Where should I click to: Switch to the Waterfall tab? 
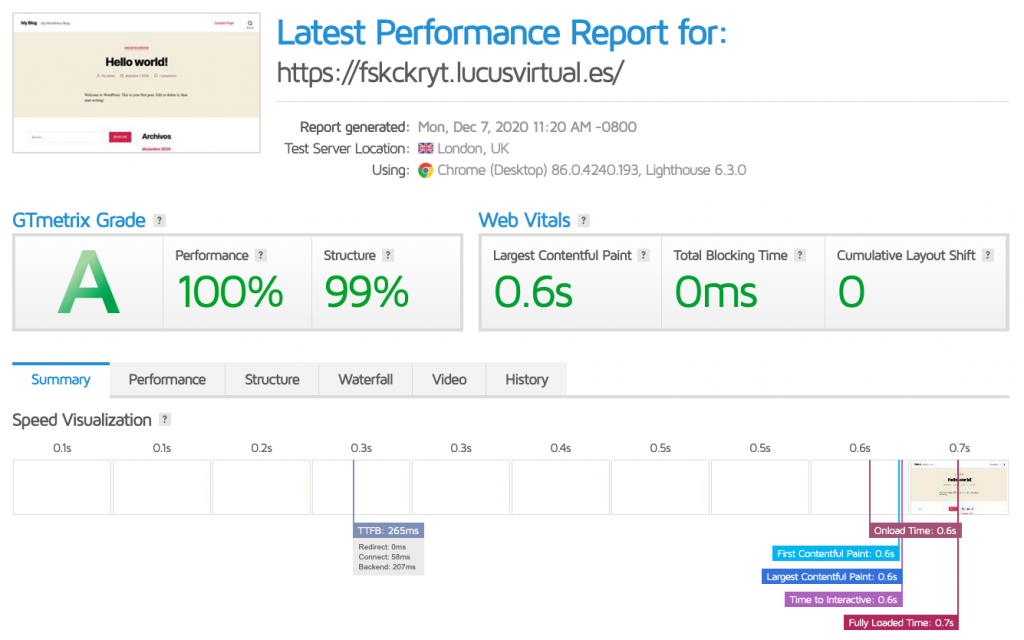(x=365, y=379)
